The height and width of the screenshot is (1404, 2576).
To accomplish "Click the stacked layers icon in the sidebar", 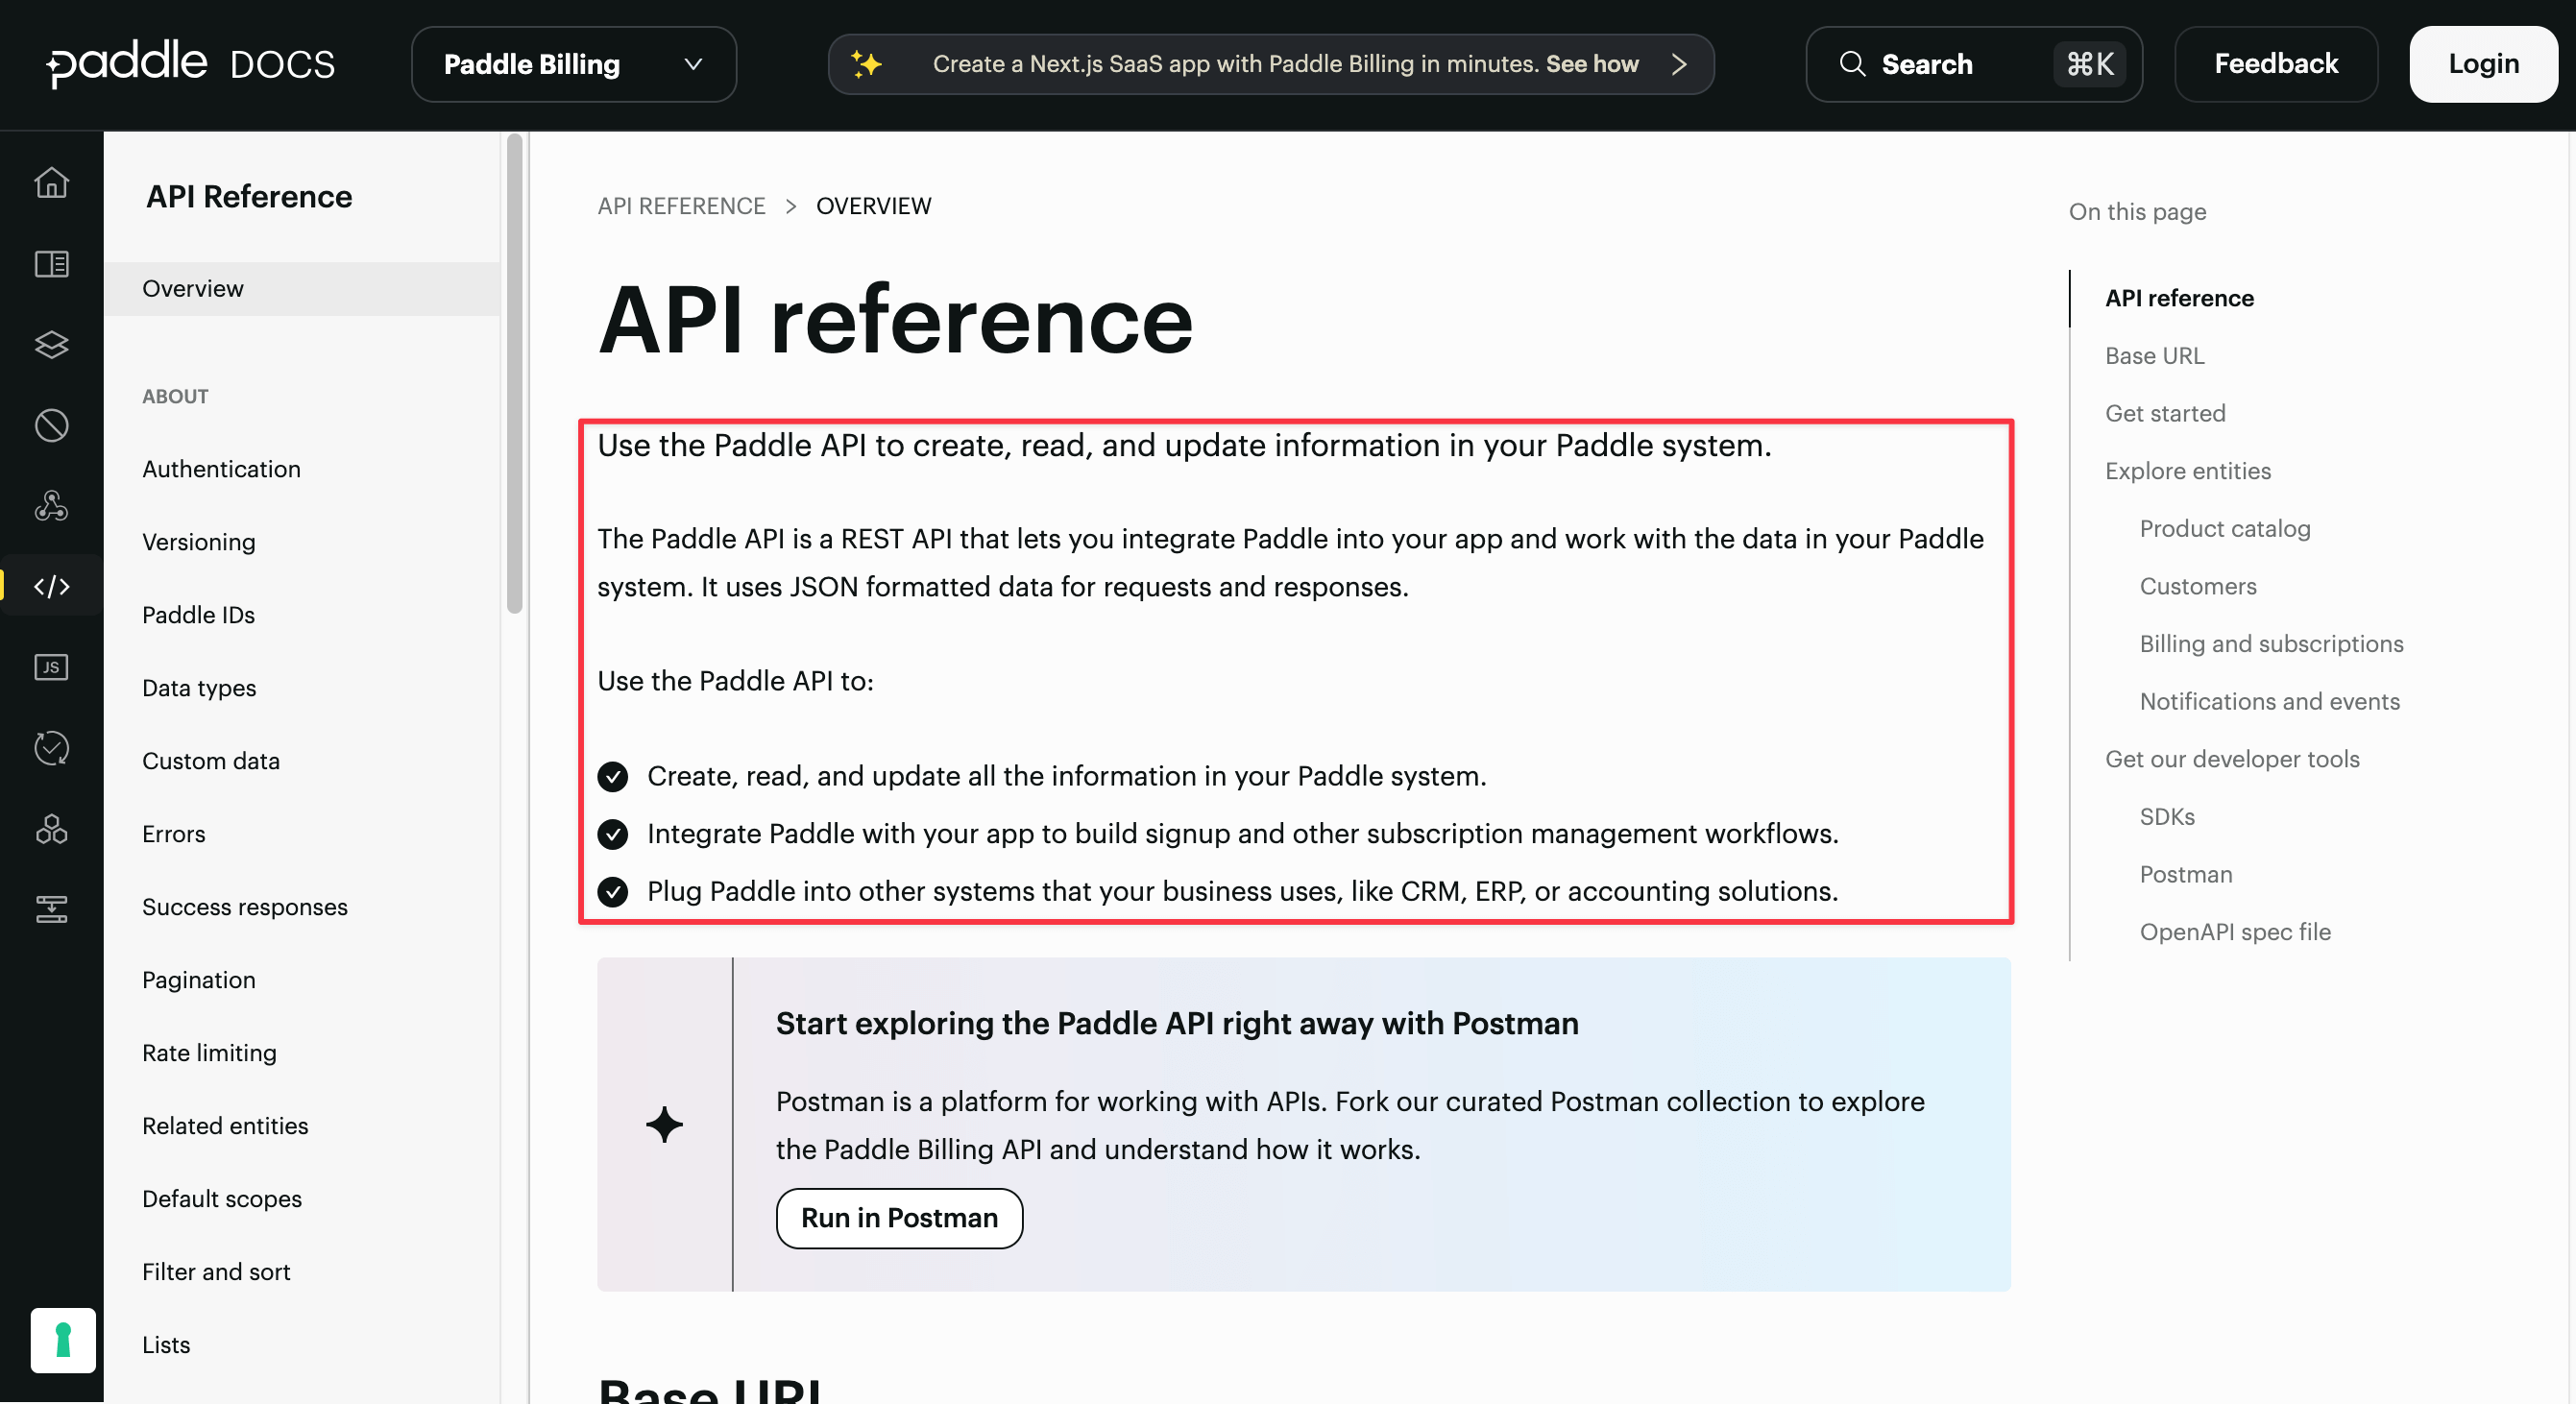I will click(x=51, y=345).
